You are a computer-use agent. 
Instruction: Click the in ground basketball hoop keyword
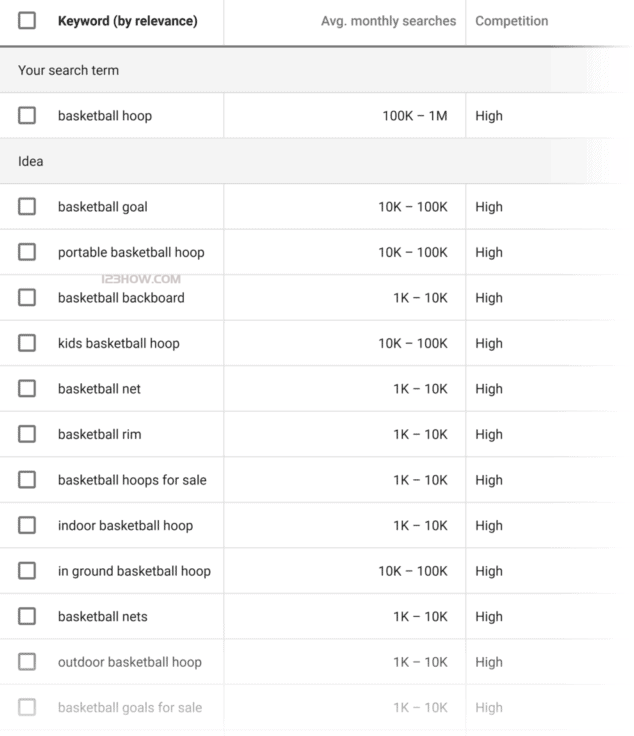click(134, 571)
